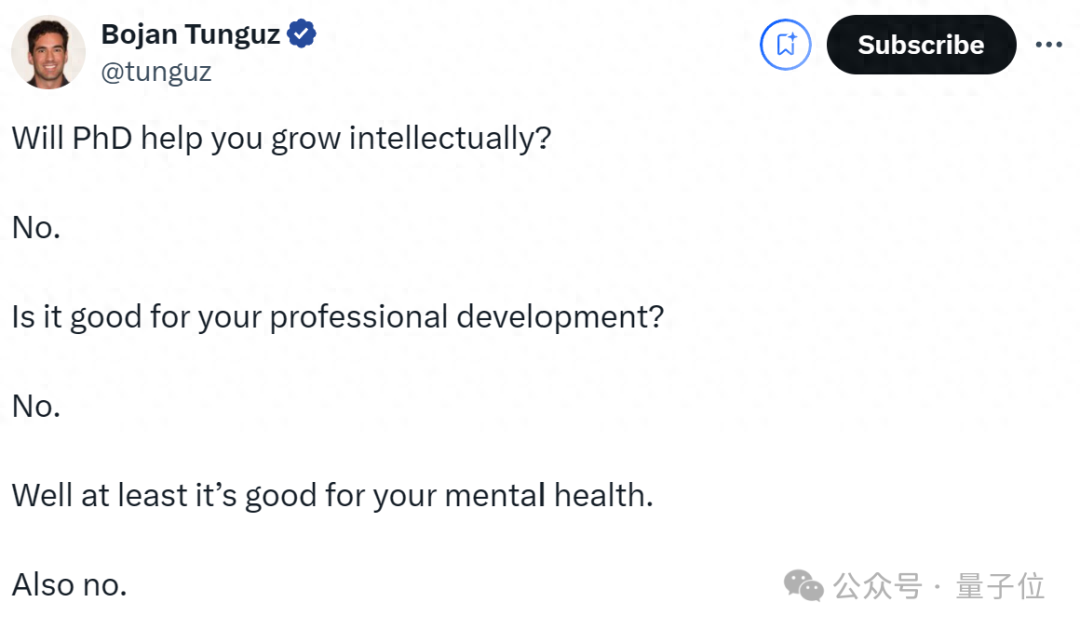Open the three-dot more options menu
1080x629 pixels.
click(x=1048, y=44)
